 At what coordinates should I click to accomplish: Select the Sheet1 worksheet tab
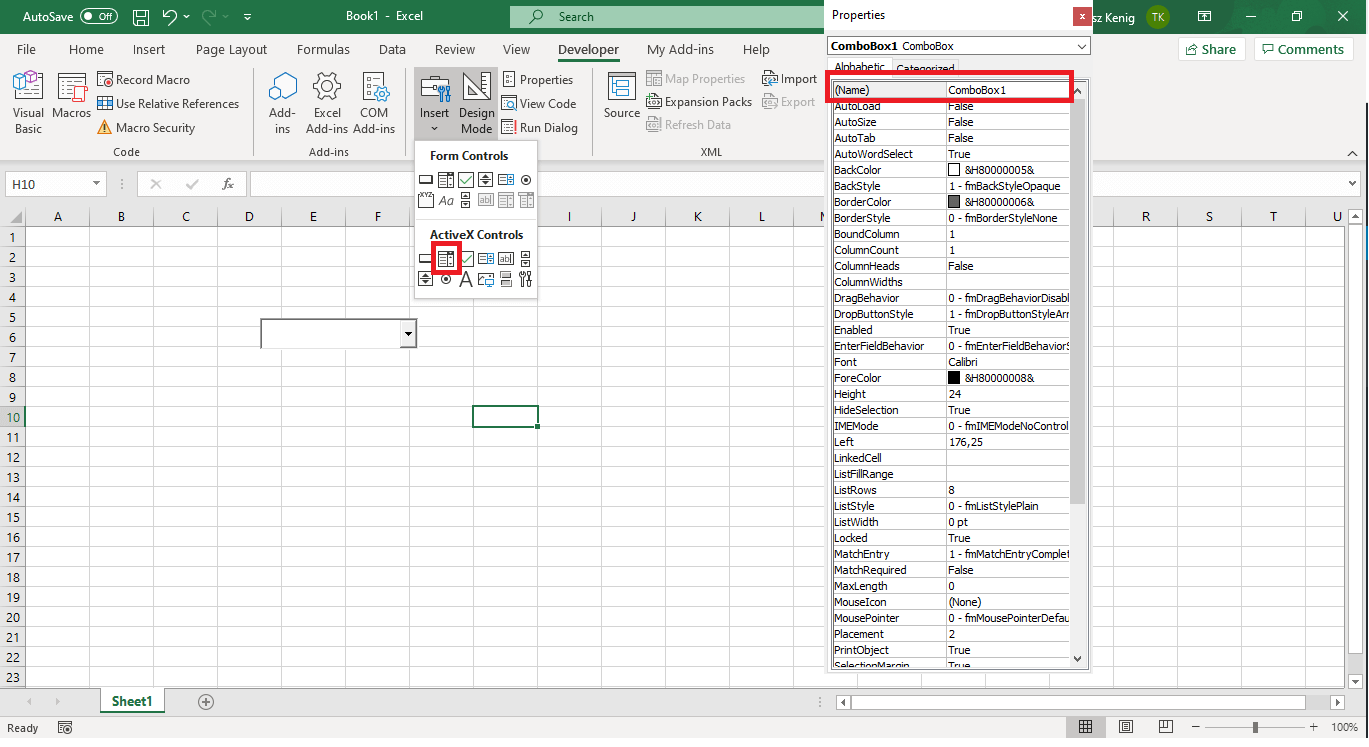(131, 701)
